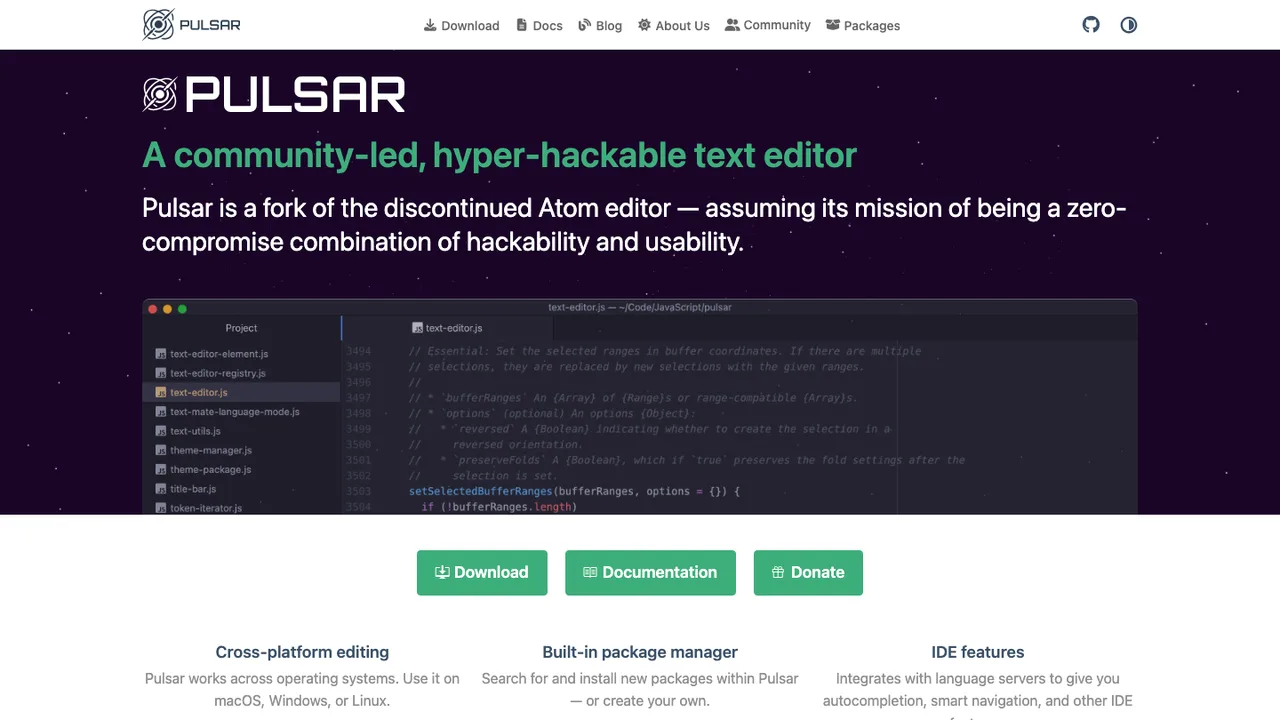Toggle the dark mode color scheme
This screenshot has width=1280, height=720.
pos(1129,25)
